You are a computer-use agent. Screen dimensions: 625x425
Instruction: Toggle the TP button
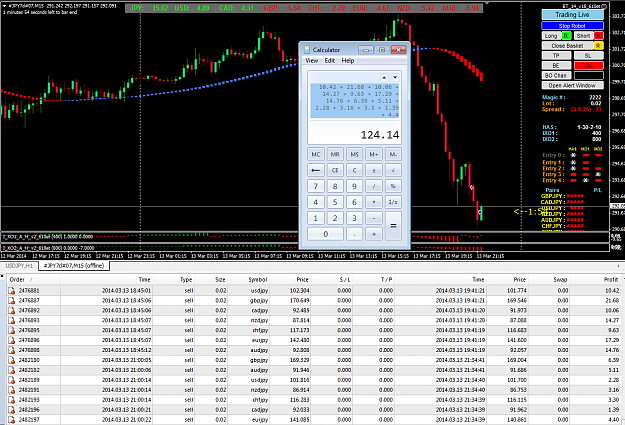pos(556,56)
